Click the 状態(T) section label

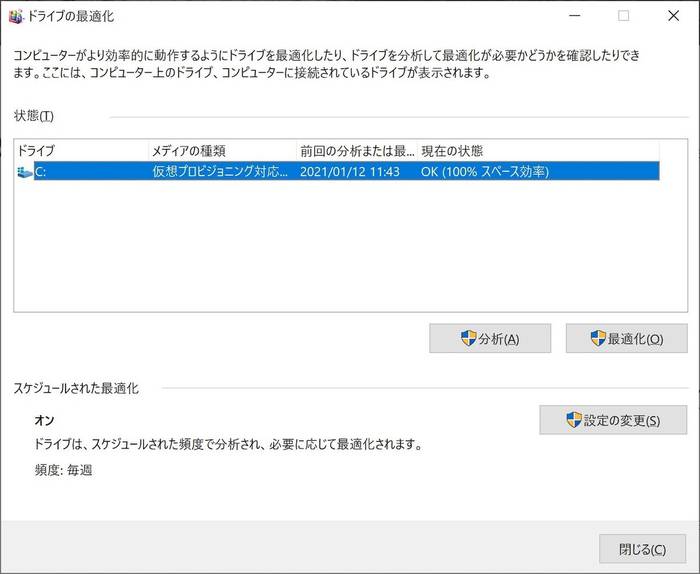pos(34,116)
